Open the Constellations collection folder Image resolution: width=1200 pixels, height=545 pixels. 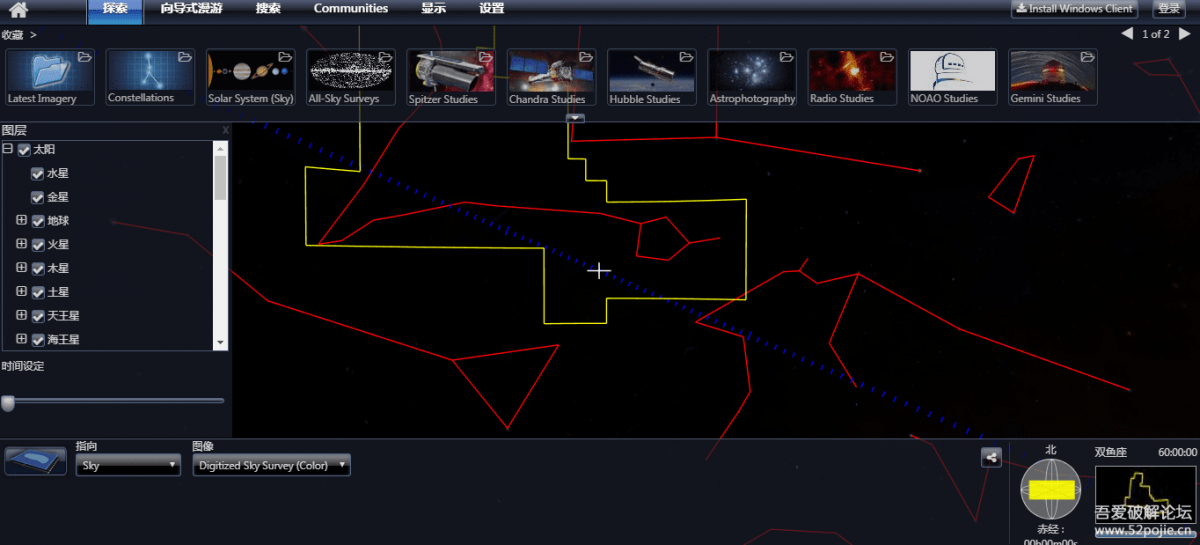point(150,77)
